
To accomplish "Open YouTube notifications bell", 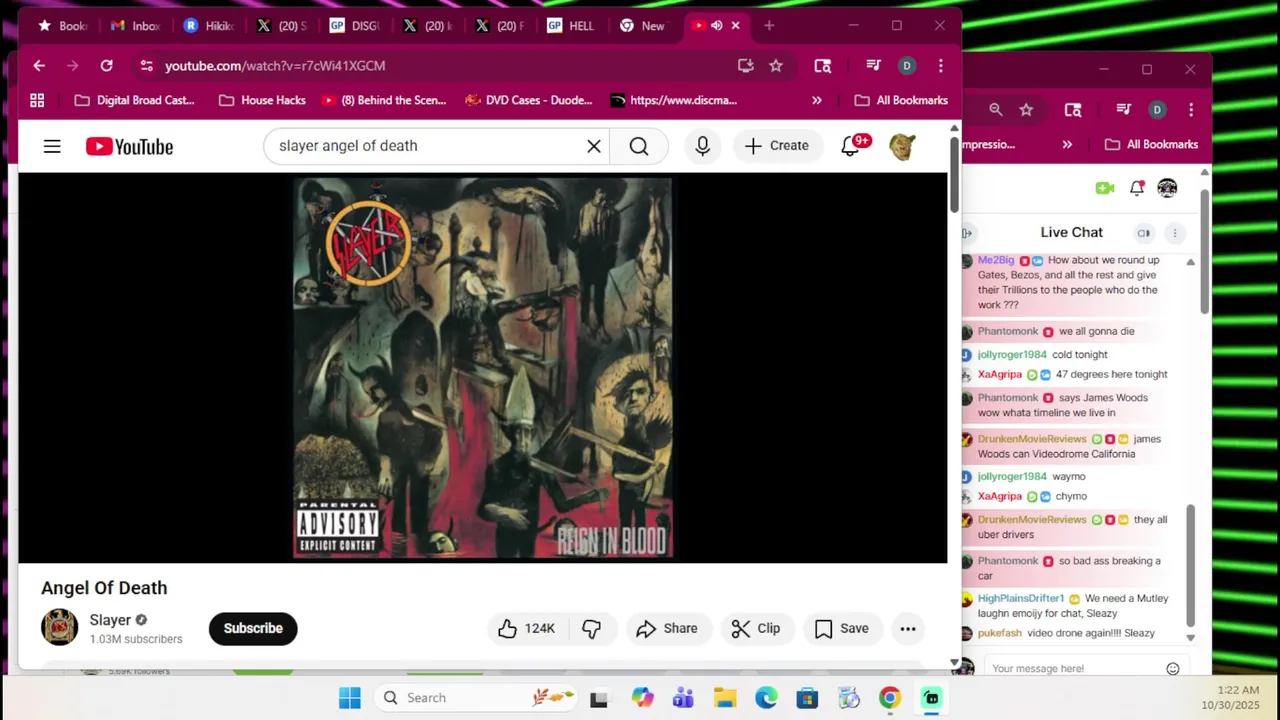I will tap(850, 146).
